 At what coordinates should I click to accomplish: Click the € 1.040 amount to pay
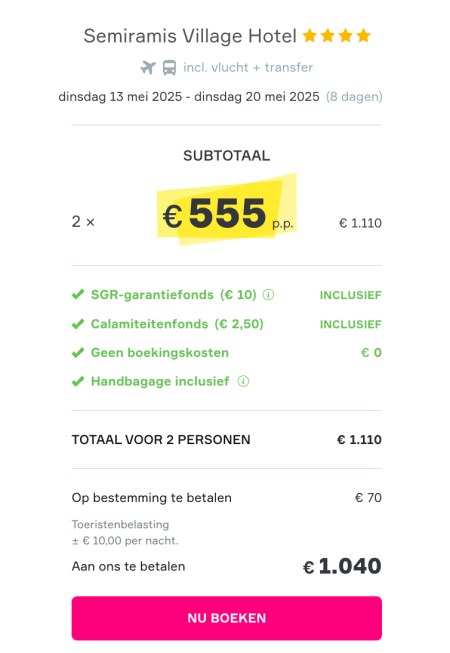tap(342, 566)
